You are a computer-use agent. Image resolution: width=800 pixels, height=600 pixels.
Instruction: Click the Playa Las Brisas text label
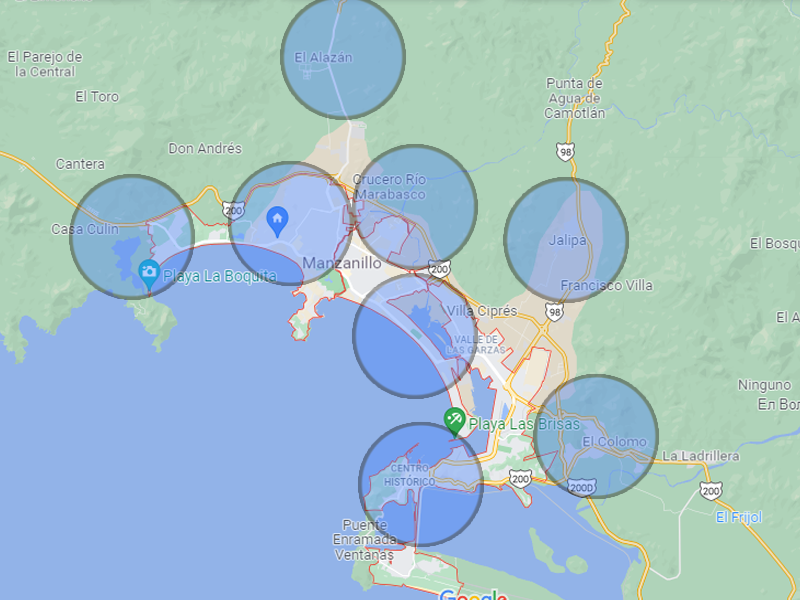pos(524,424)
